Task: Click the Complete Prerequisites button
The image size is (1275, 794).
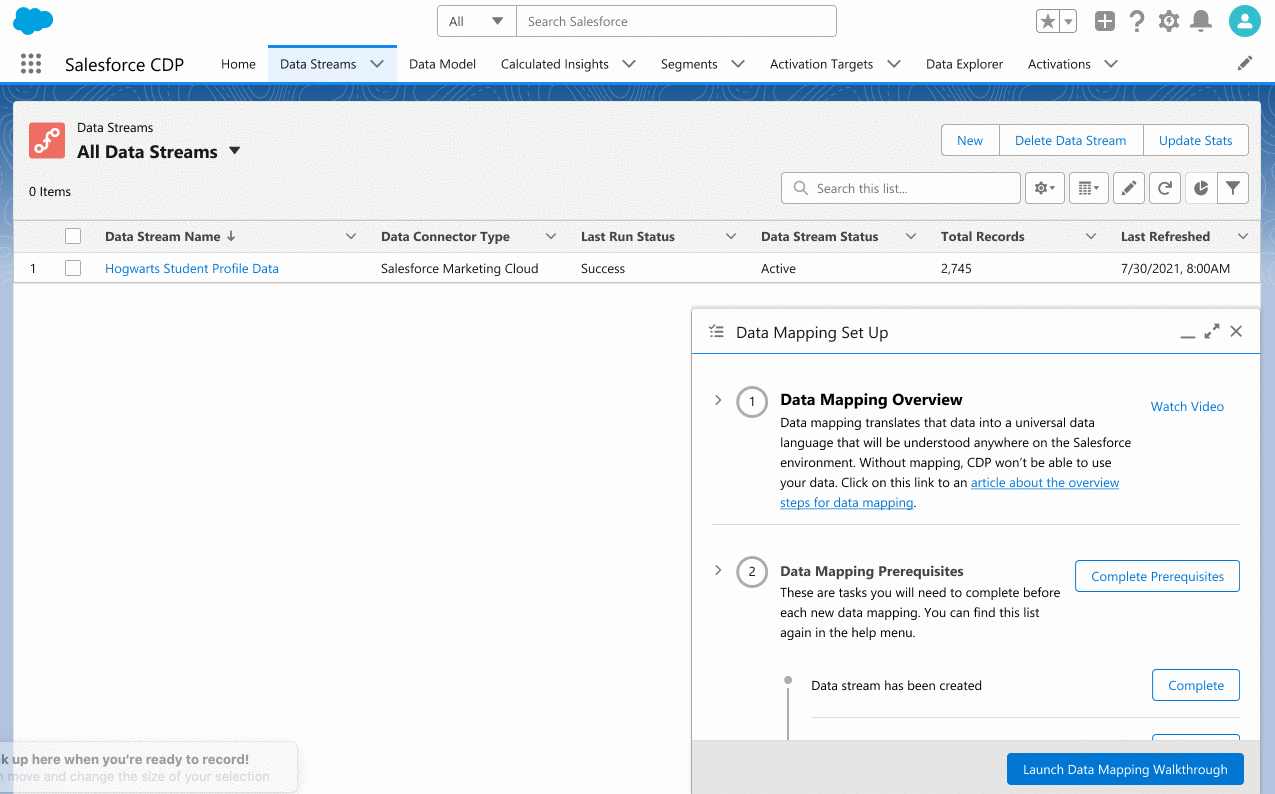Action: click(x=1157, y=576)
